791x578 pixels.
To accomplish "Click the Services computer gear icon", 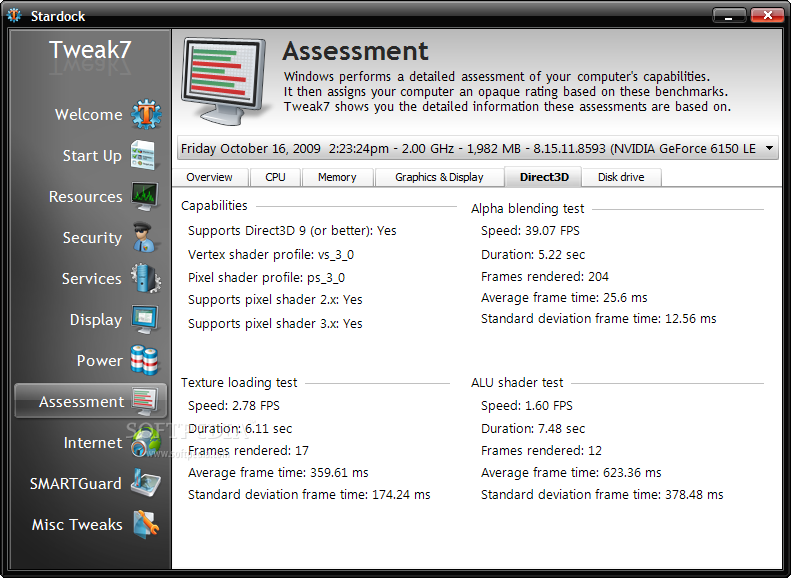I will tap(146, 278).
